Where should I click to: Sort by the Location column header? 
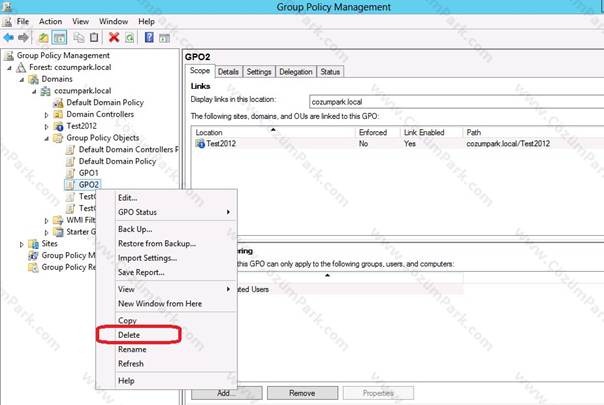pos(273,132)
